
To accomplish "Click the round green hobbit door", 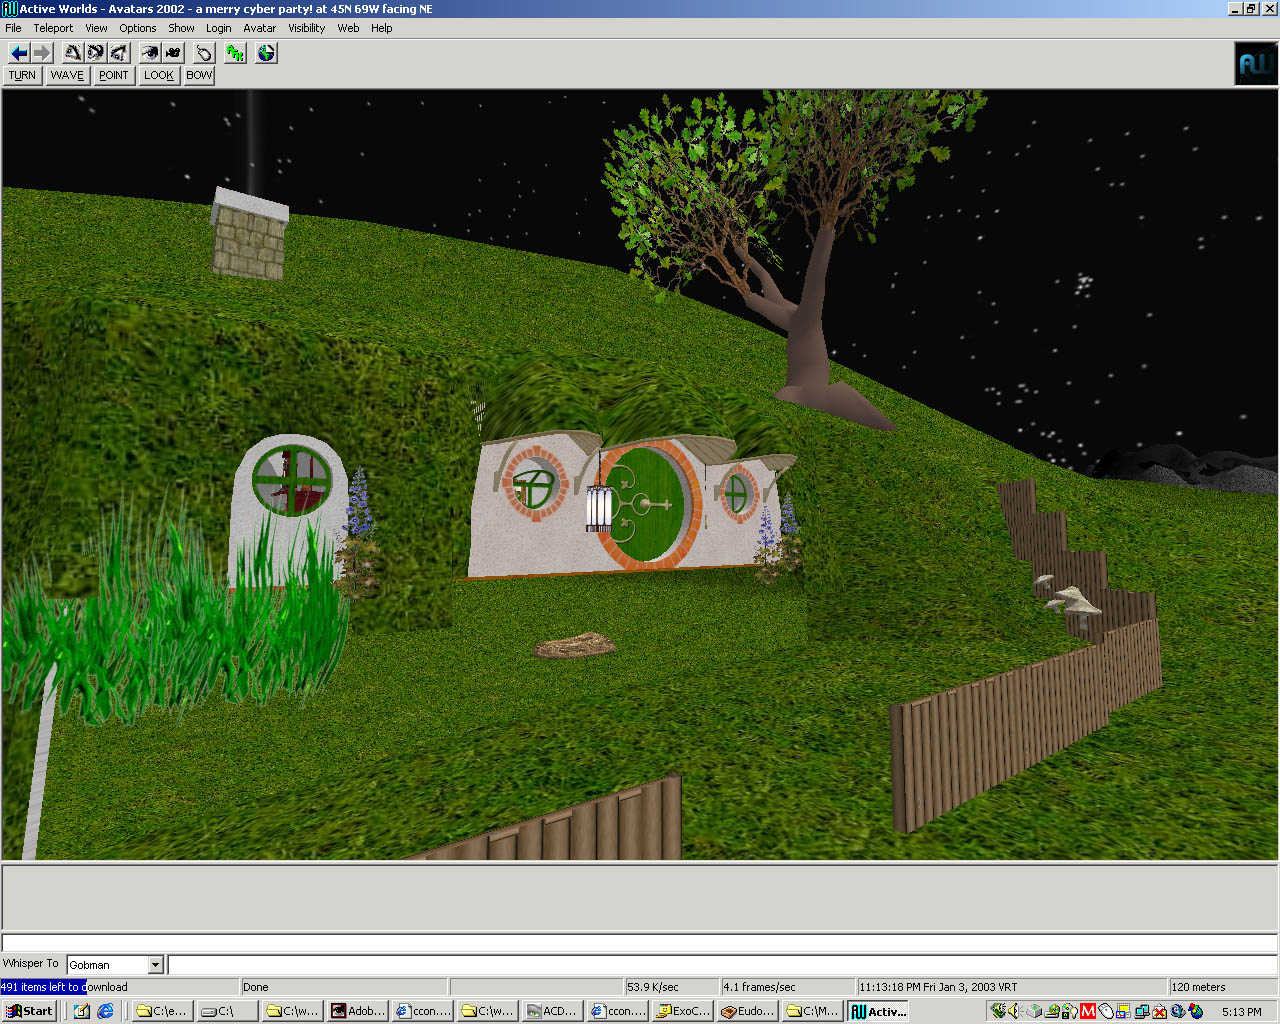I will tap(647, 504).
